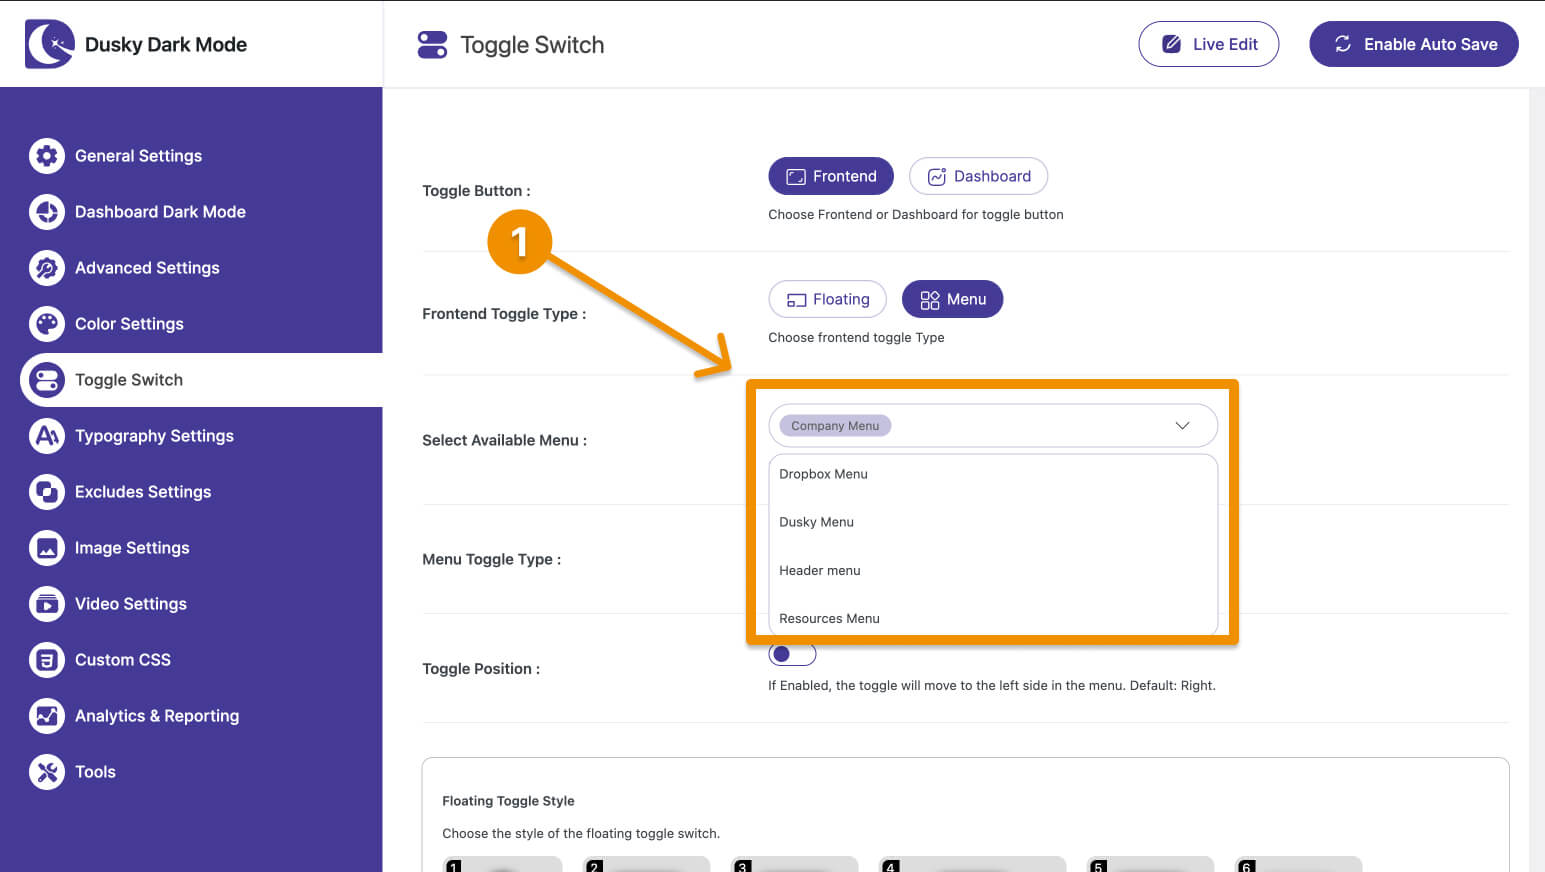Click the Dashboard Dark Mode sidebar icon
Image resolution: width=1545 pixels, height=872 pixels.
[47, 212]
